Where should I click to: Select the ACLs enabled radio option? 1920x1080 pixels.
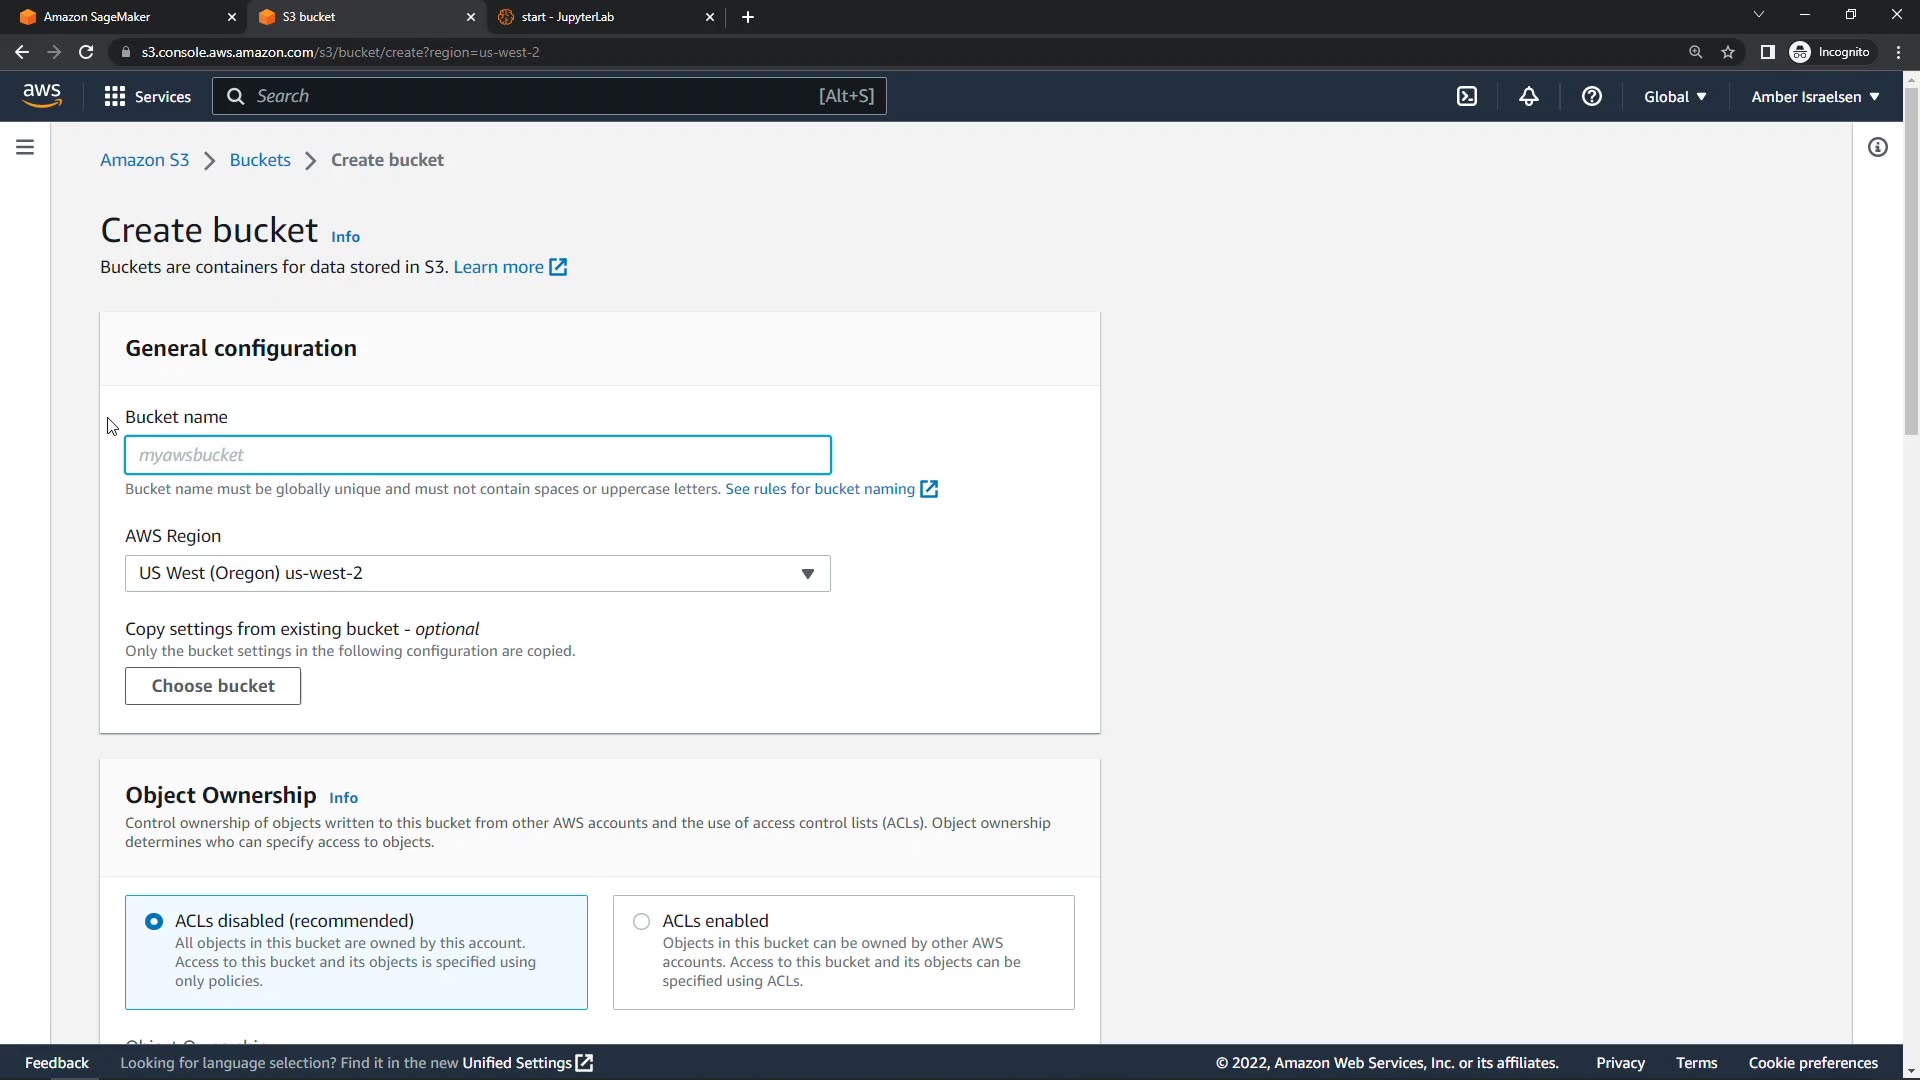click(641, 921)
